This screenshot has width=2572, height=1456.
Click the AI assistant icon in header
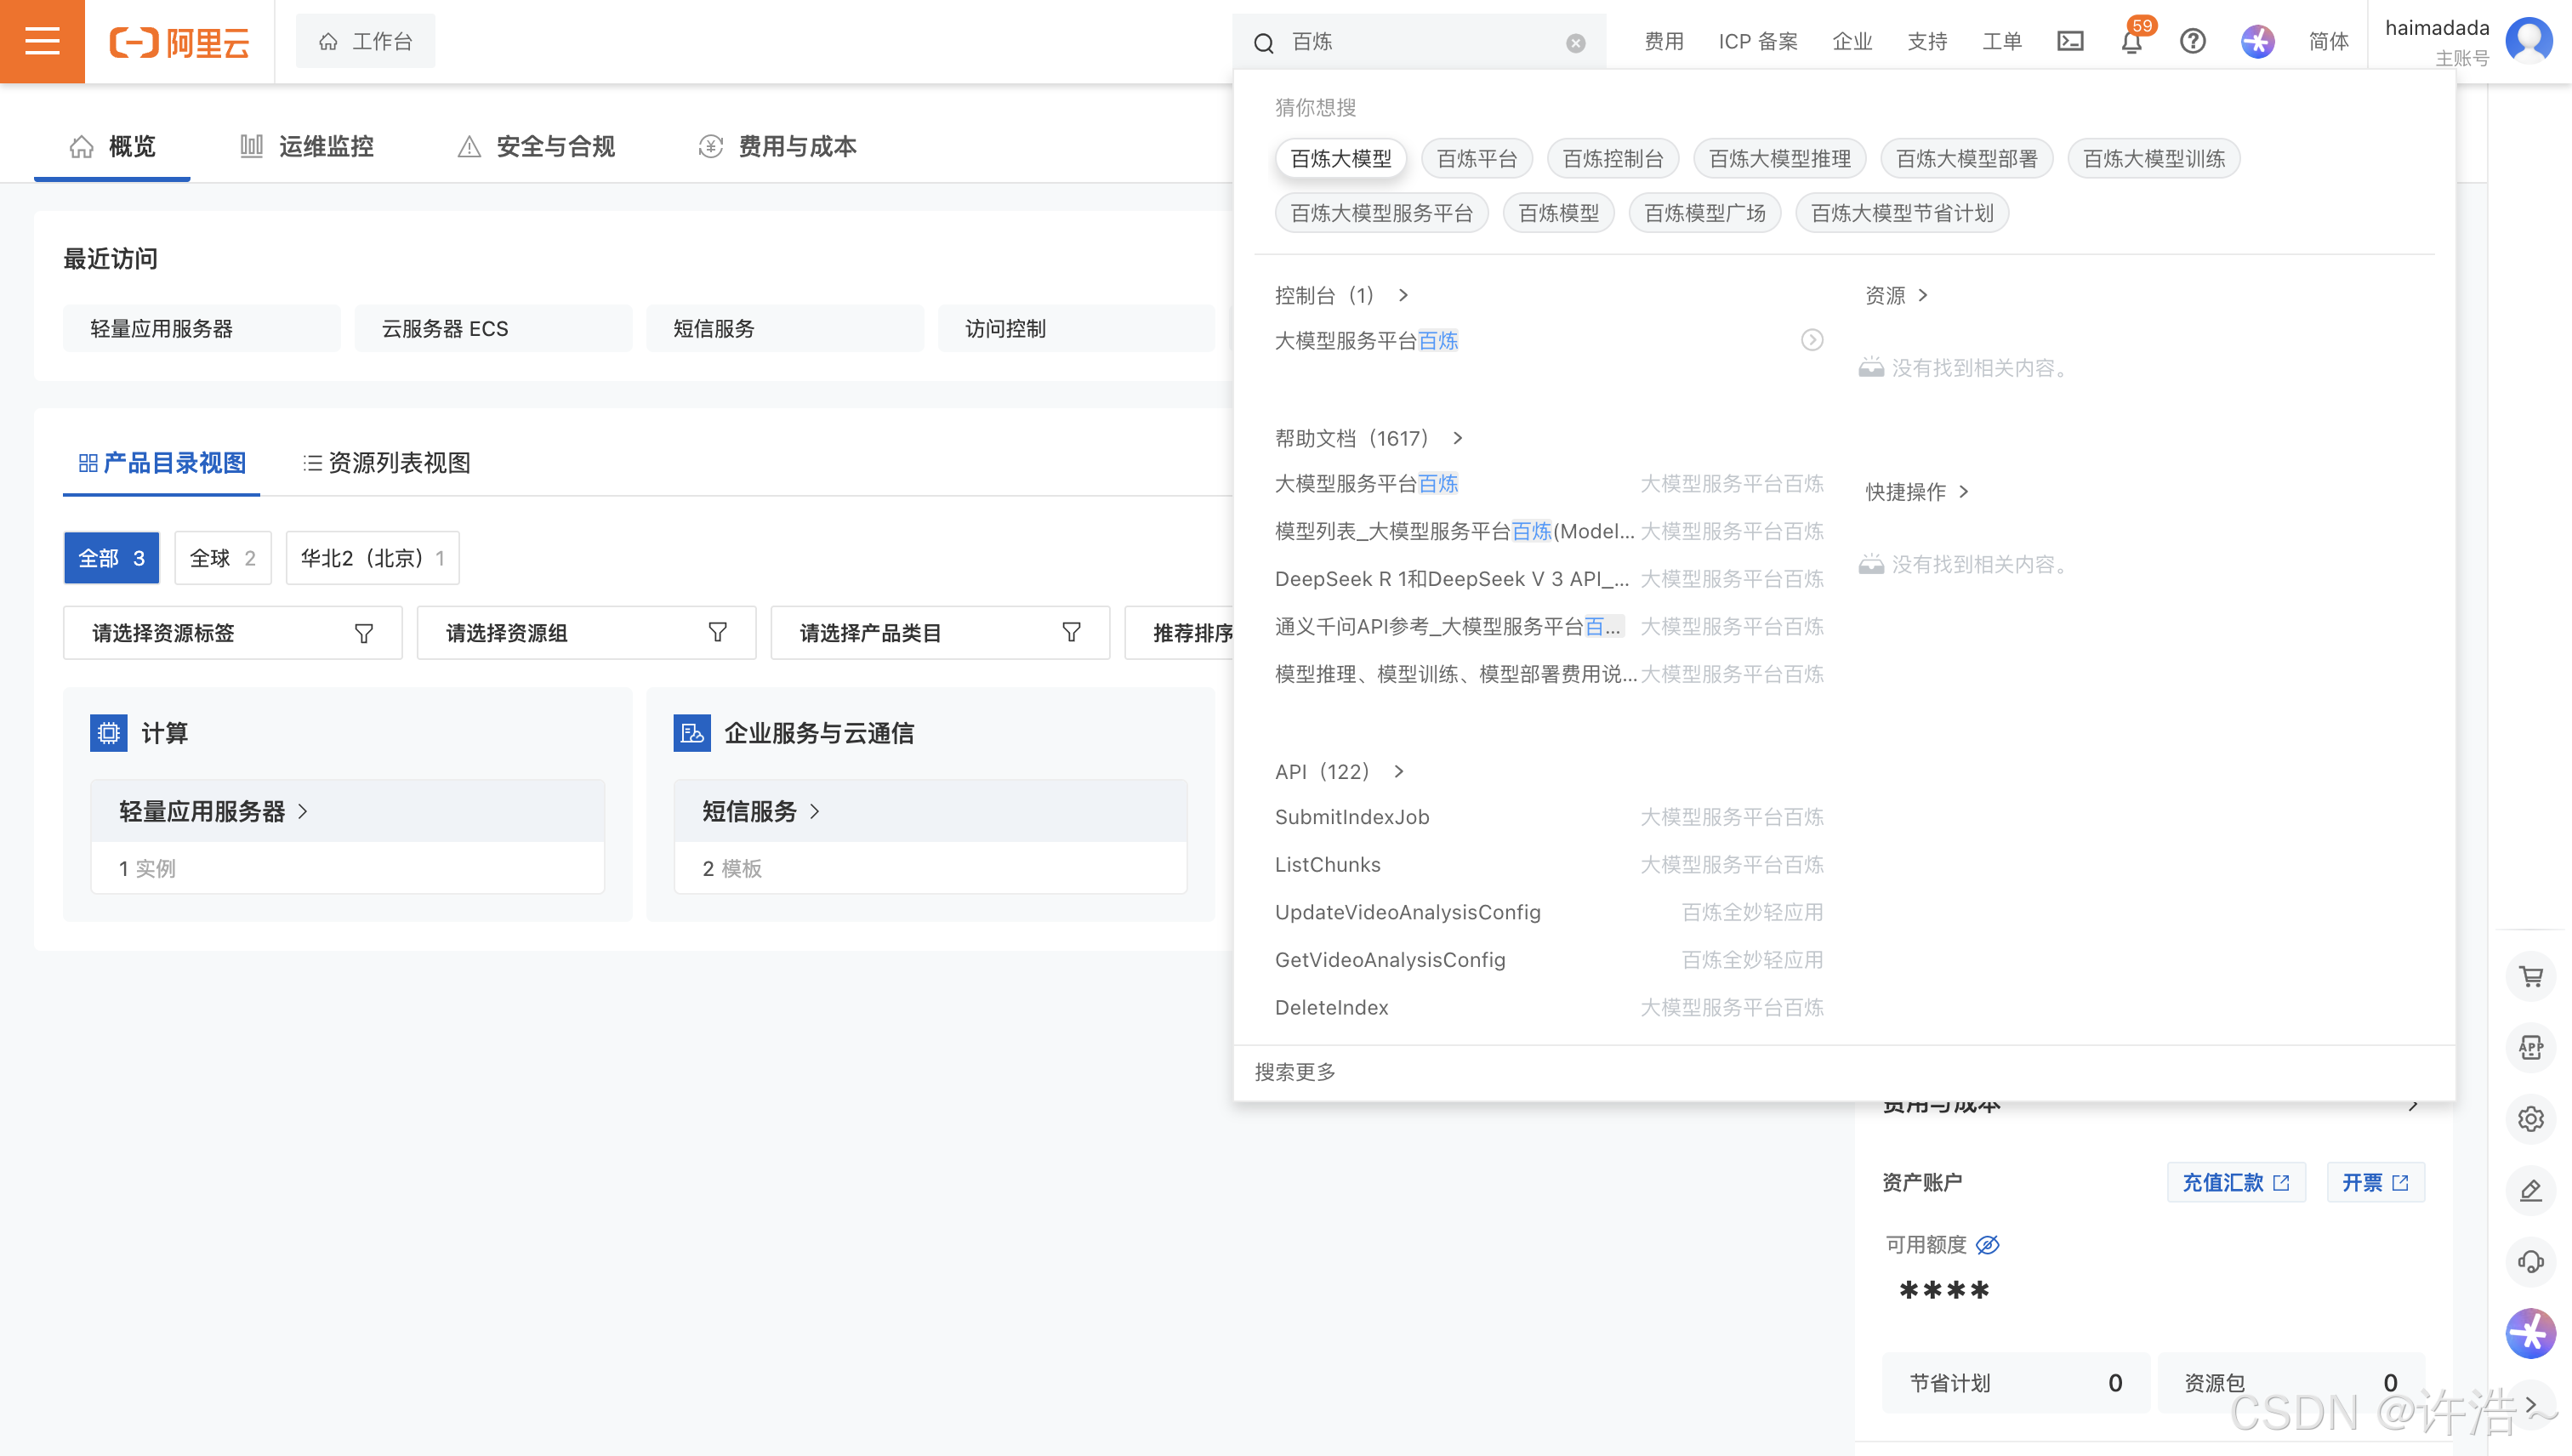2257,41
